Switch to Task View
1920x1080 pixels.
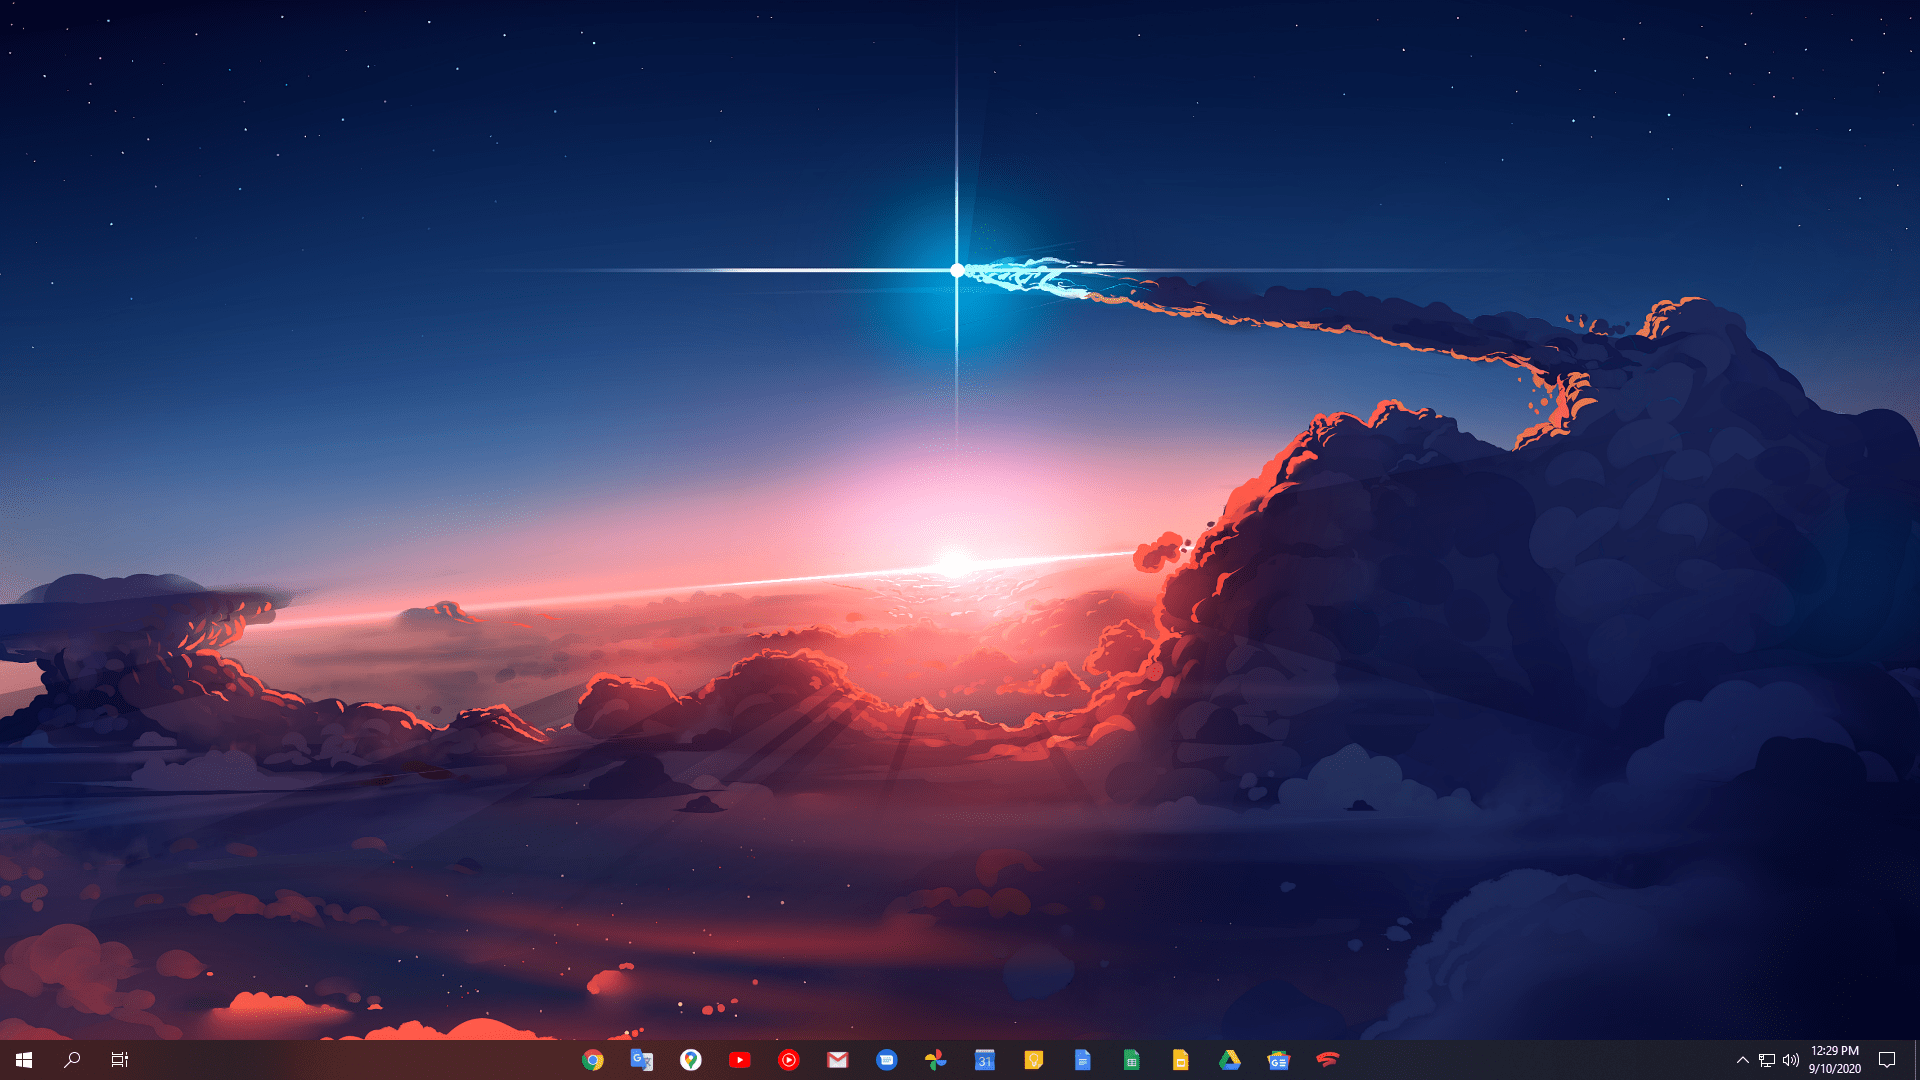tap(118, 1059)
